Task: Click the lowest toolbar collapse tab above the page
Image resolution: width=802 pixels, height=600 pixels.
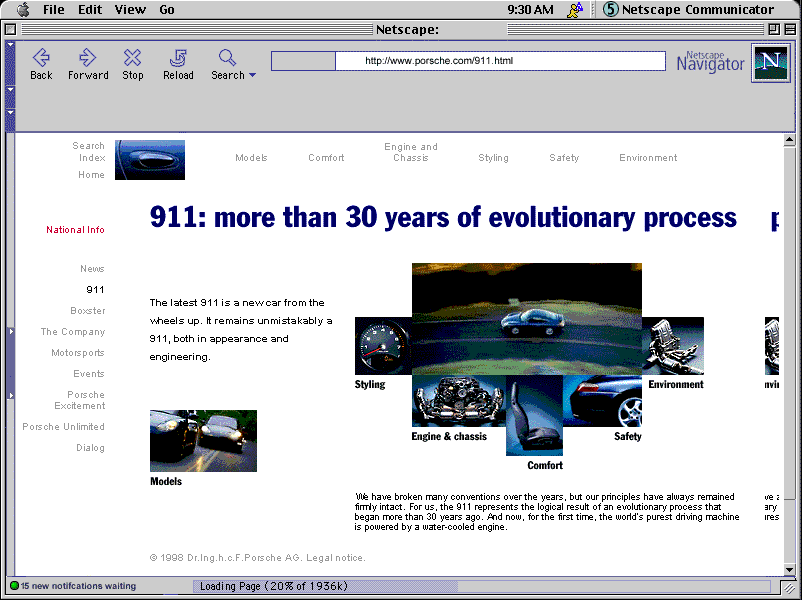Action: pyautogui.click(x=10, y=119)
